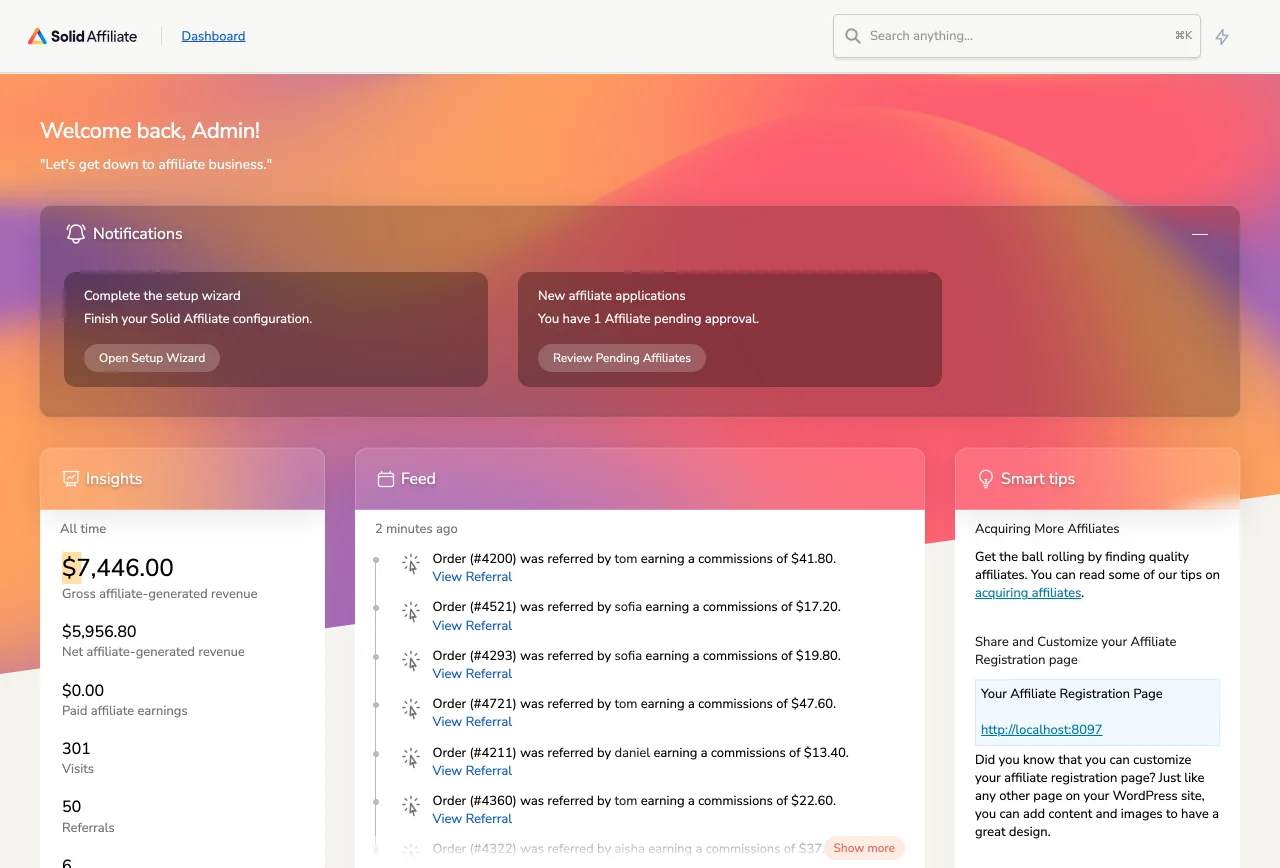This screenshot has height=868, width=1280.
Task: Click the 2 minutes ago timestamp
Action: click(x=416, y=529)
